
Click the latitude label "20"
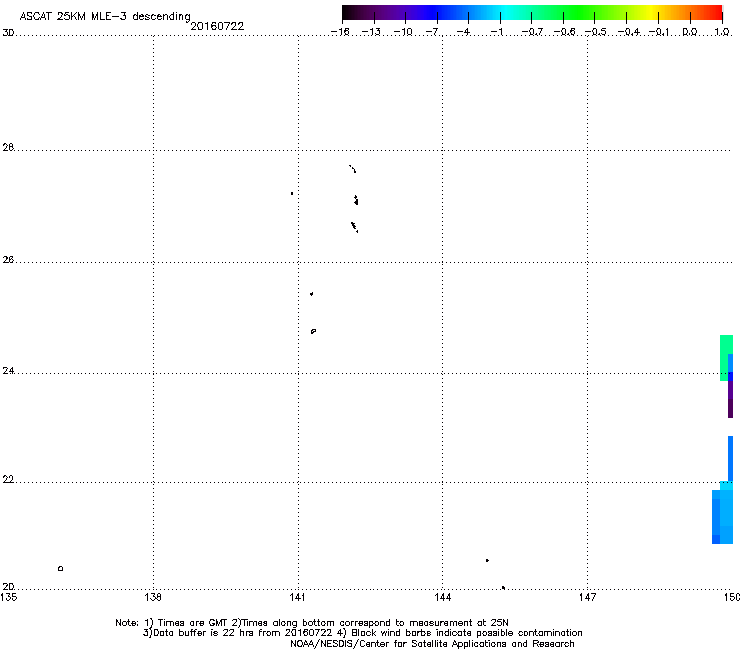tap(8, 587)
